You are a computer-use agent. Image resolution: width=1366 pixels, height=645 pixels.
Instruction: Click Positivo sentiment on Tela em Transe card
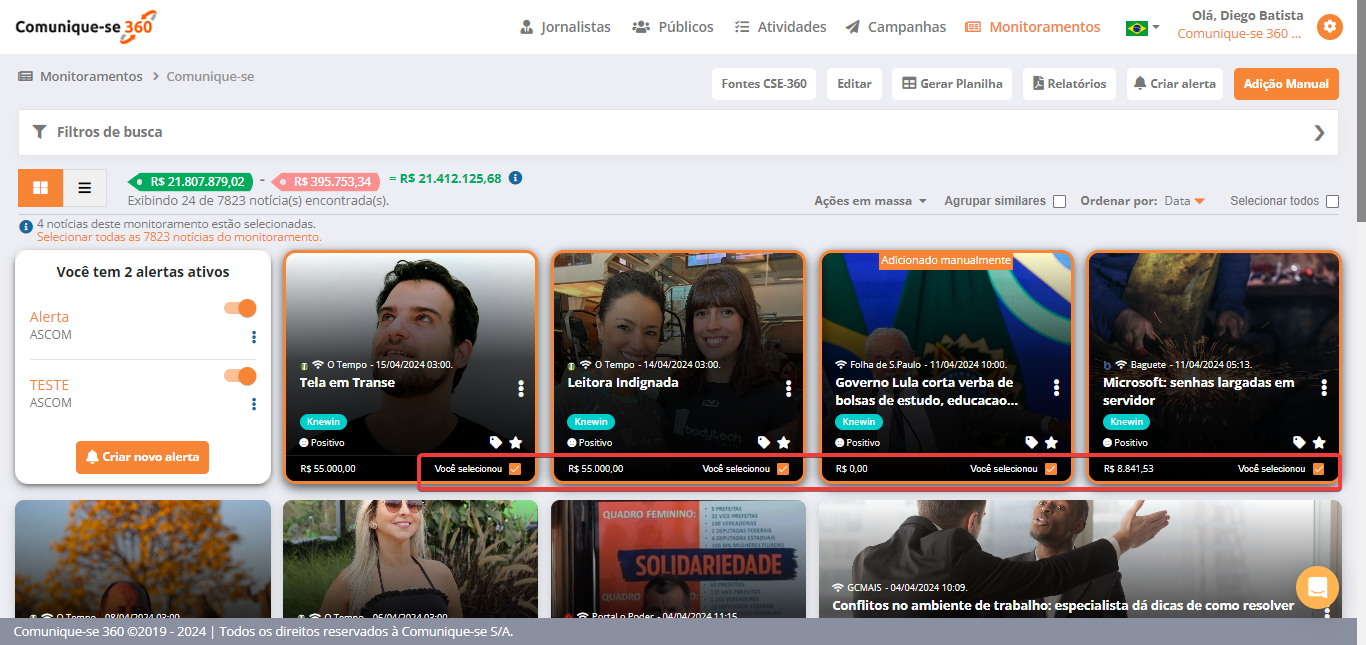pos(321,442)
